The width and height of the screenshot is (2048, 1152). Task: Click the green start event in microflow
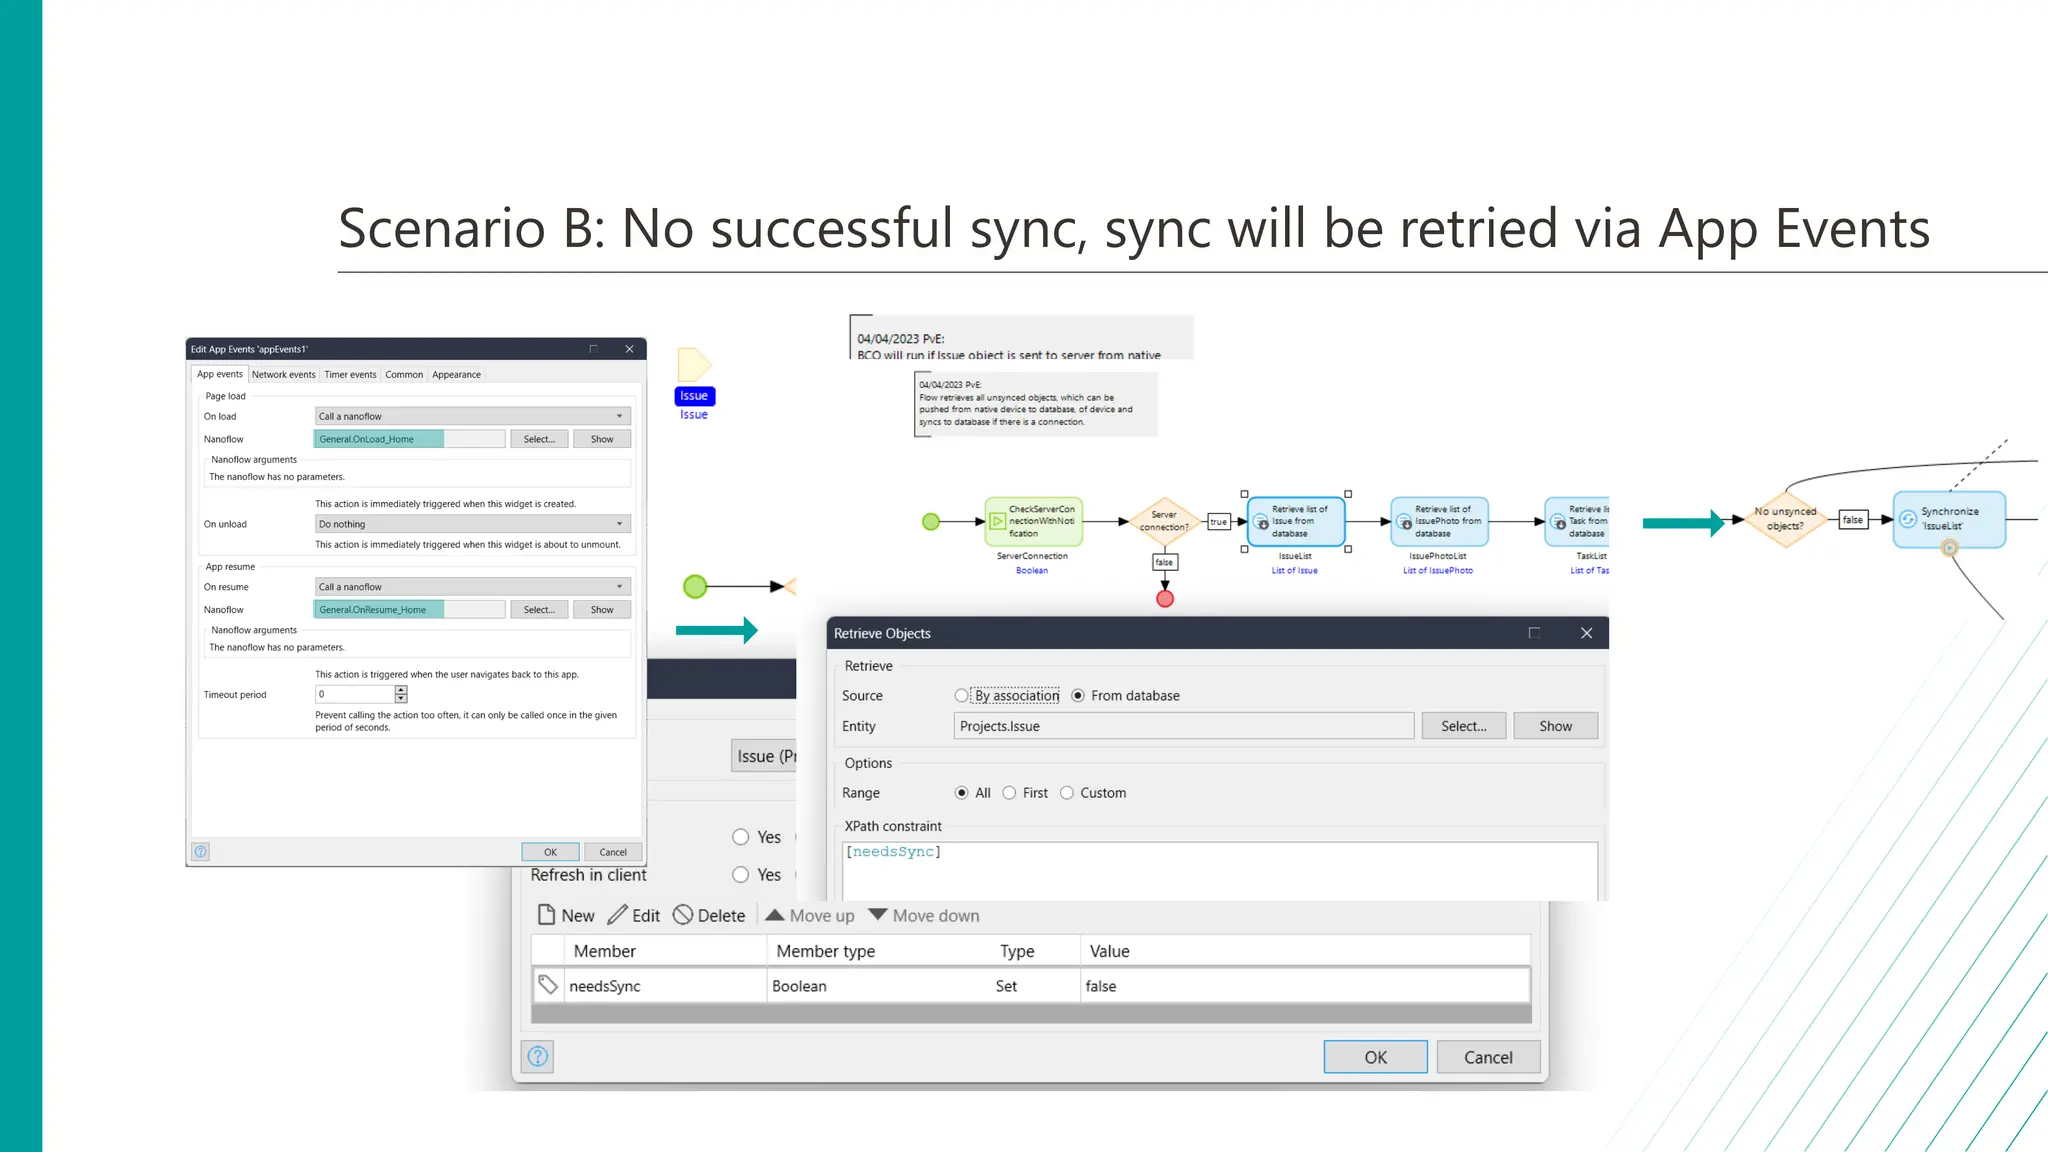[x=931, y=522]
